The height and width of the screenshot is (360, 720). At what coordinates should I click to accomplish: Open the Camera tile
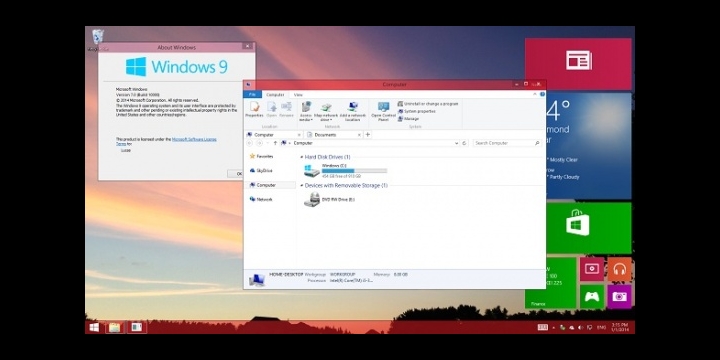(x=619, y=297)
